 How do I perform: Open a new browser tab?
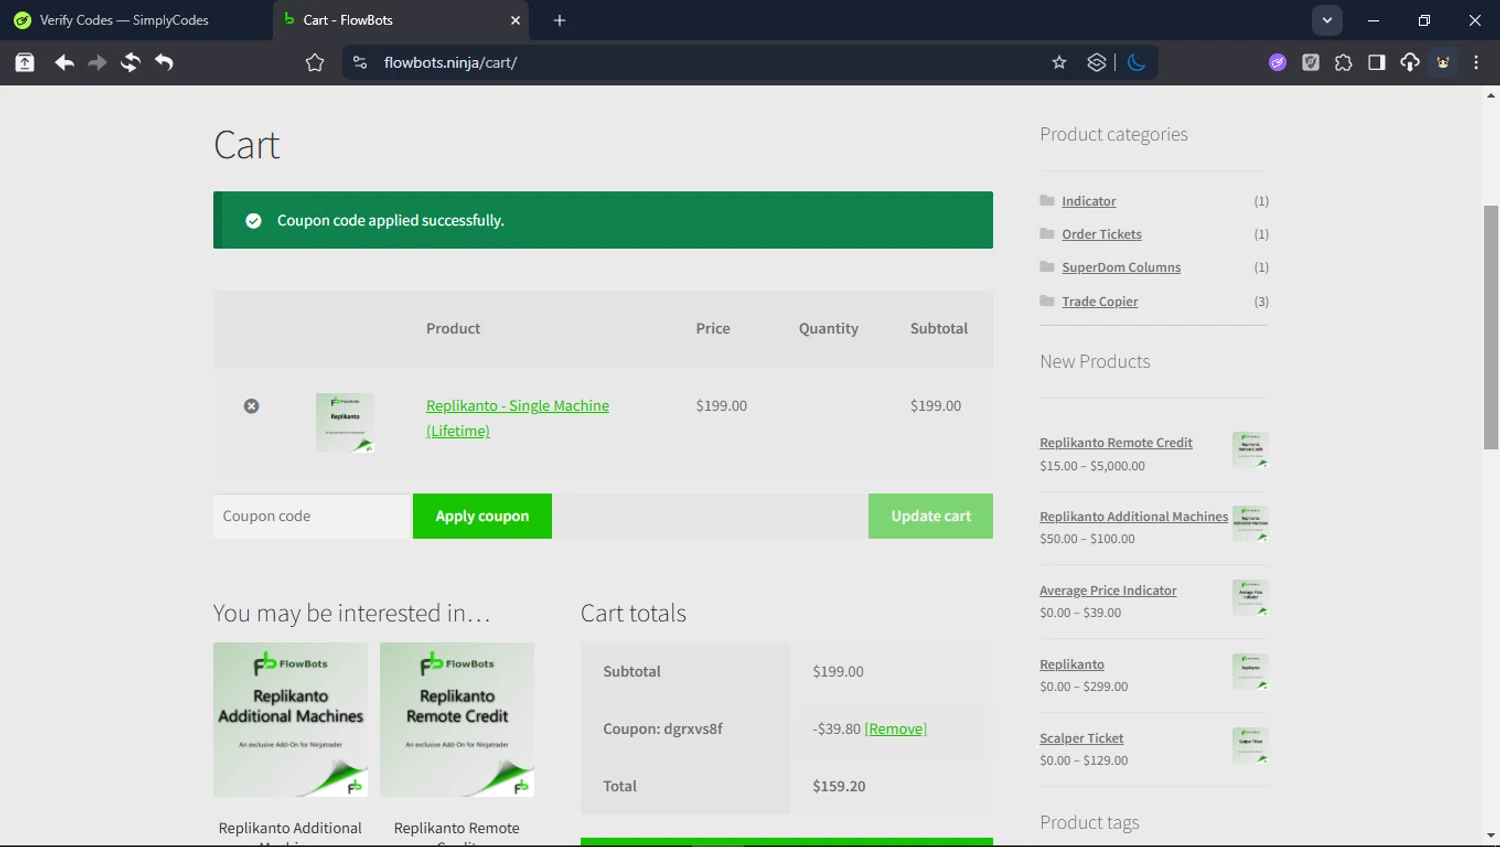(x=559, y=20)
